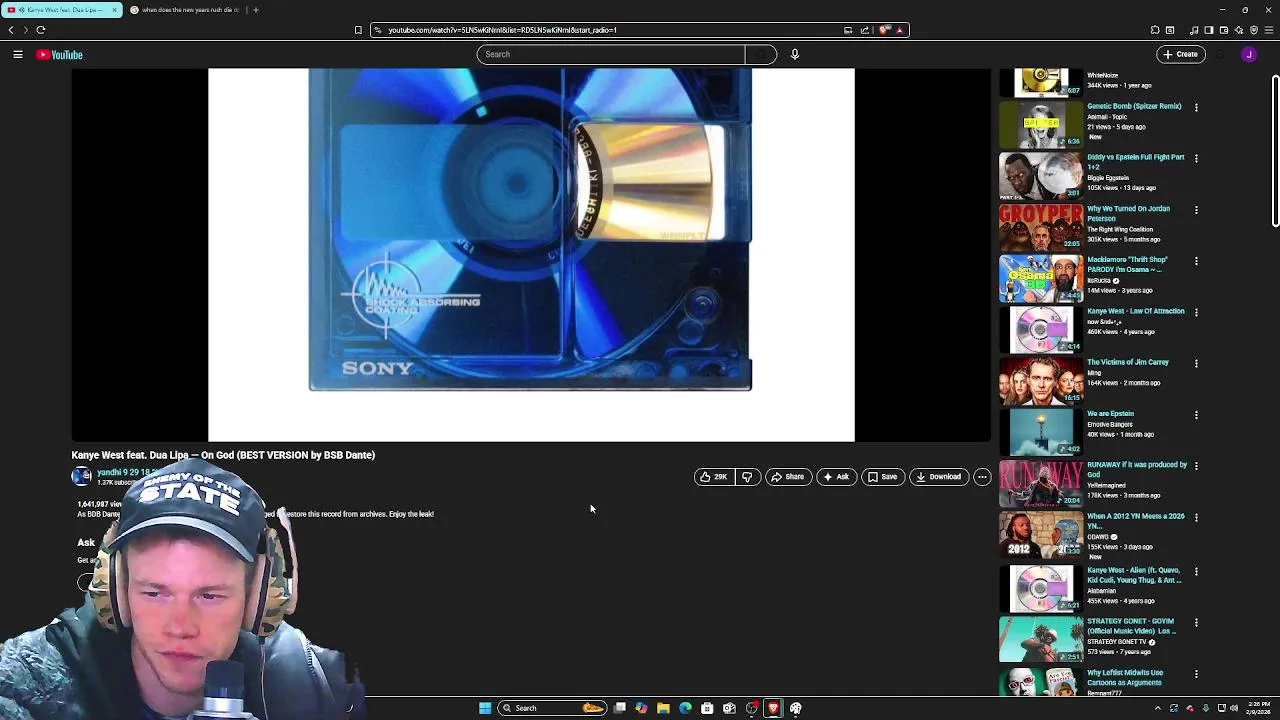Open the account avatar menu
This screenshot has height=720, width=1280.
point(1249,54)
